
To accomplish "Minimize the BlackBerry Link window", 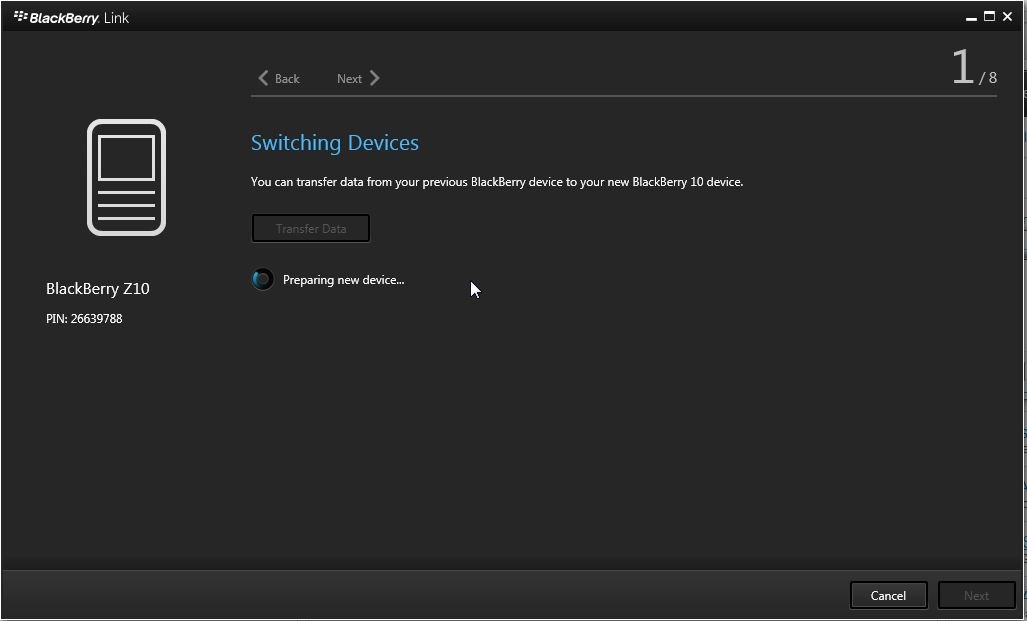I will coord(971,18).
